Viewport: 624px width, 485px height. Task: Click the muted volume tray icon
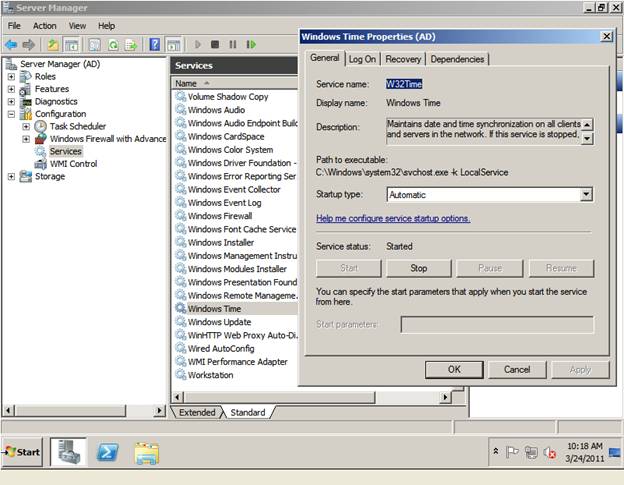(x=550, y=452)
